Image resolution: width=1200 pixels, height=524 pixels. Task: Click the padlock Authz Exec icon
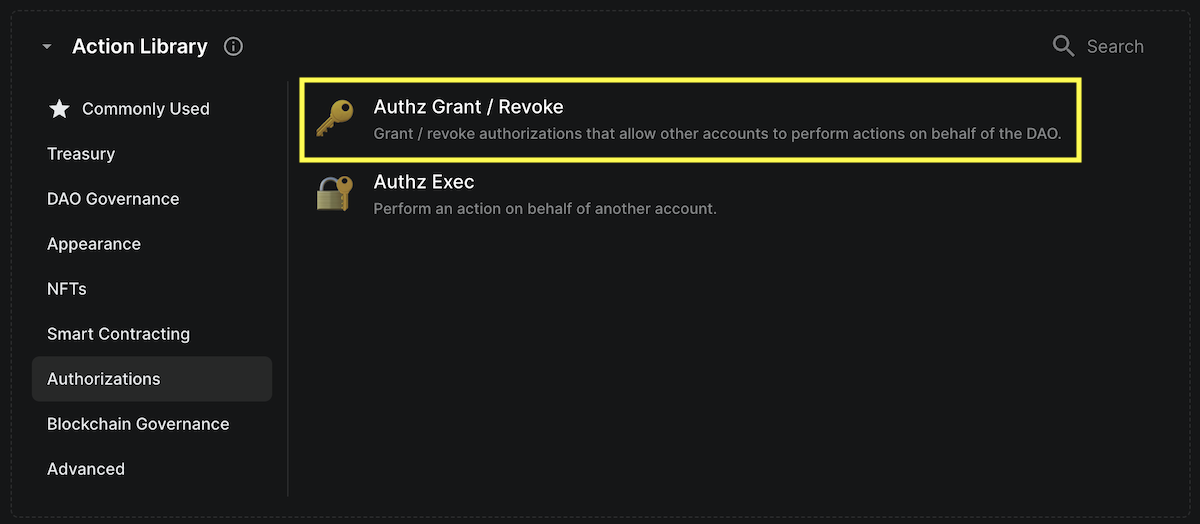coord(335,194)
